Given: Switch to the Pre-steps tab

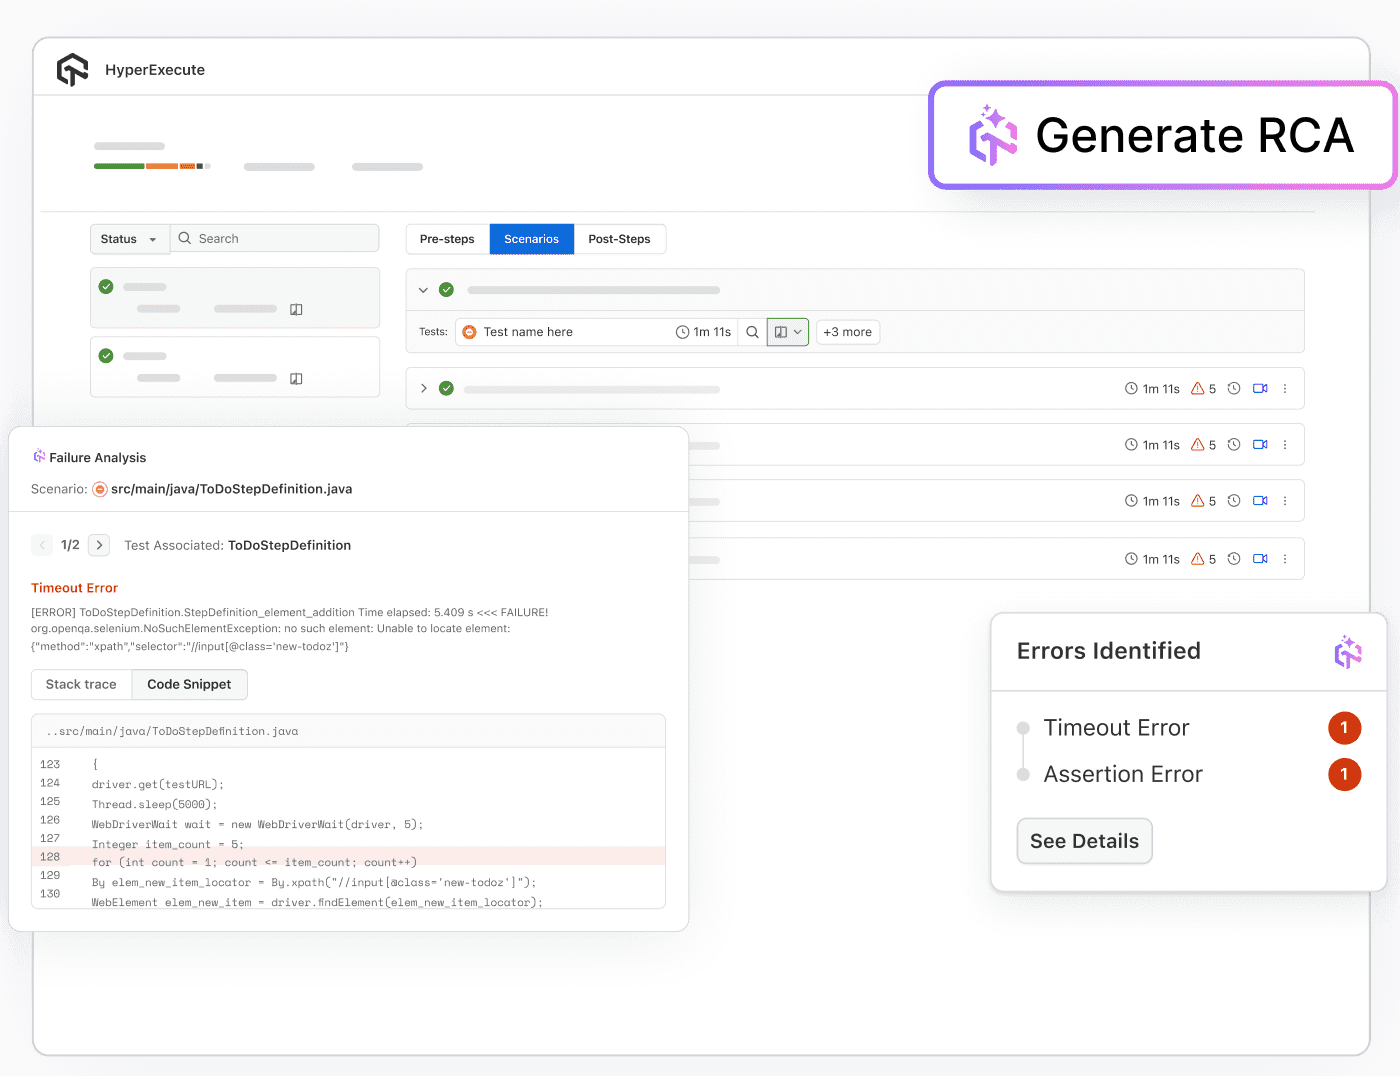Looking at the screenshot, I should [447, 239].
